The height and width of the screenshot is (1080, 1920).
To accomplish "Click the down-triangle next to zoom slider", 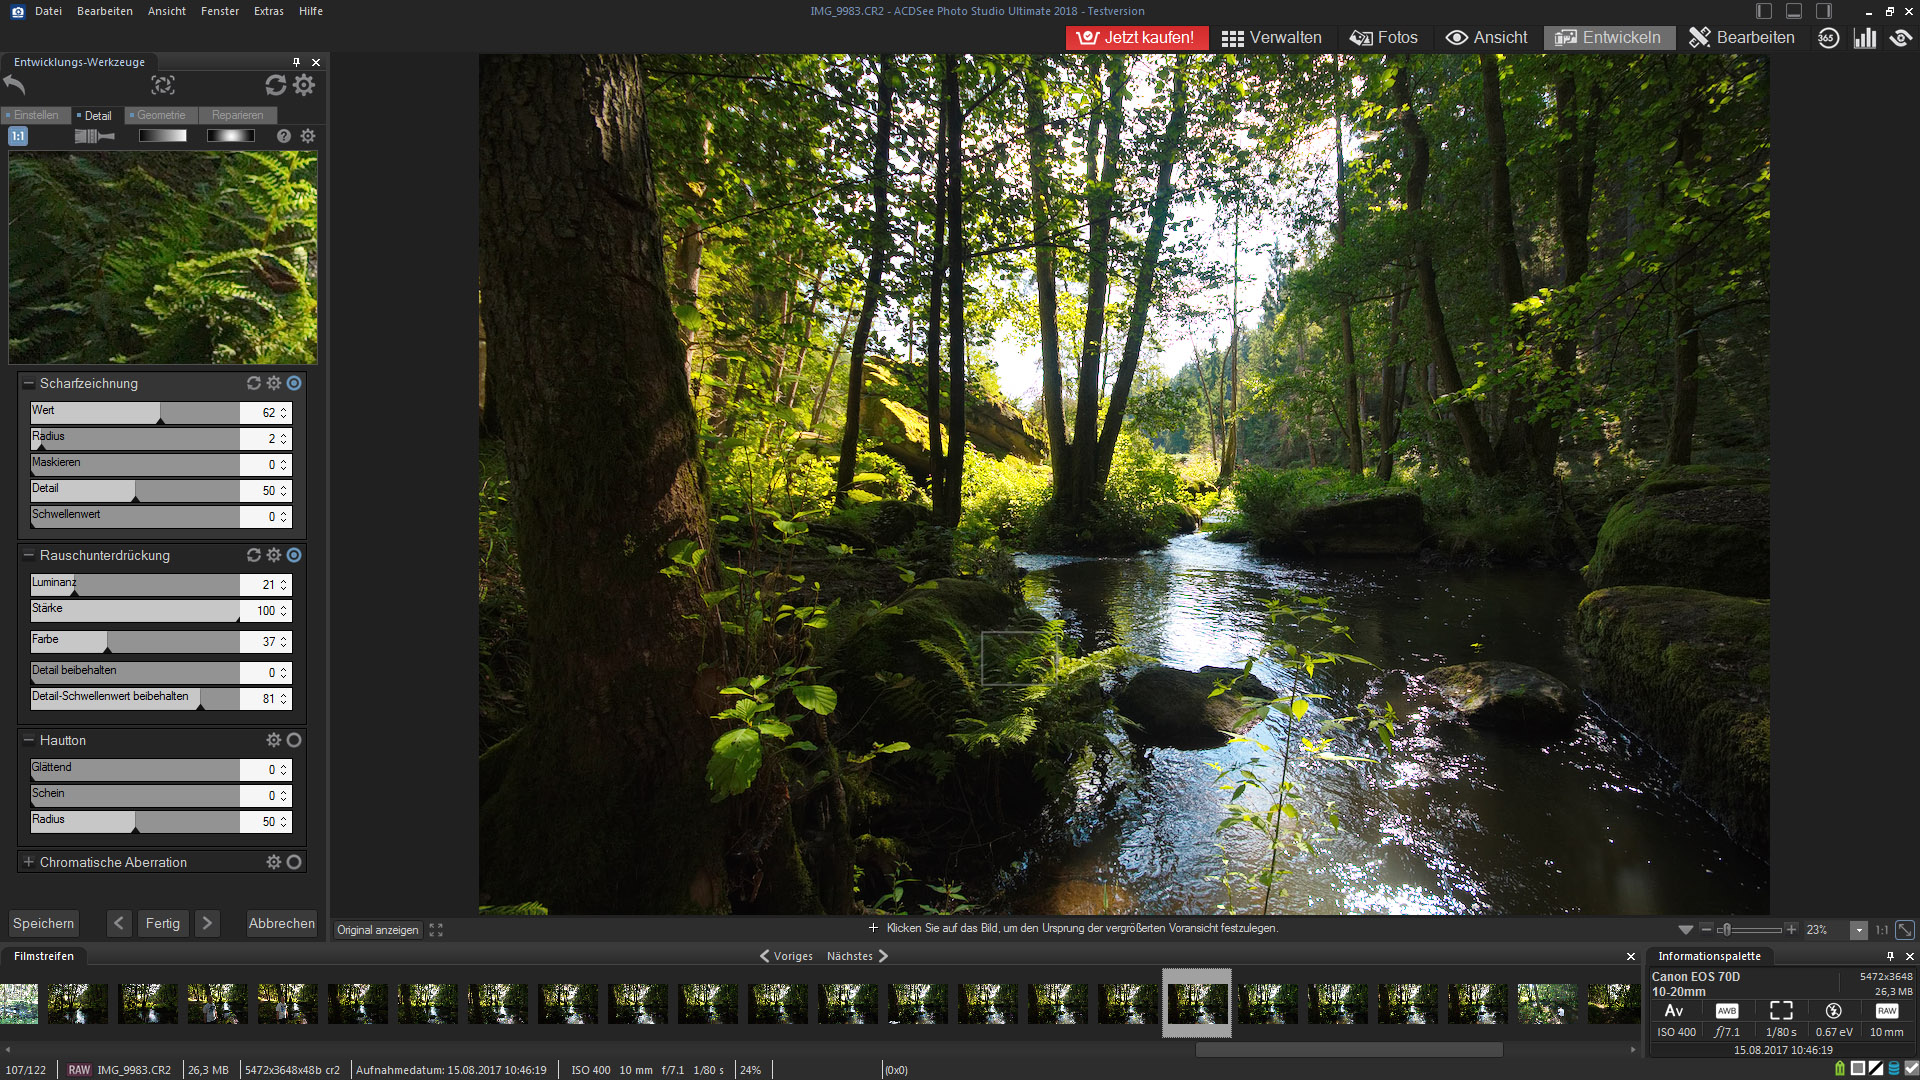I will (x=1686, y=930).
